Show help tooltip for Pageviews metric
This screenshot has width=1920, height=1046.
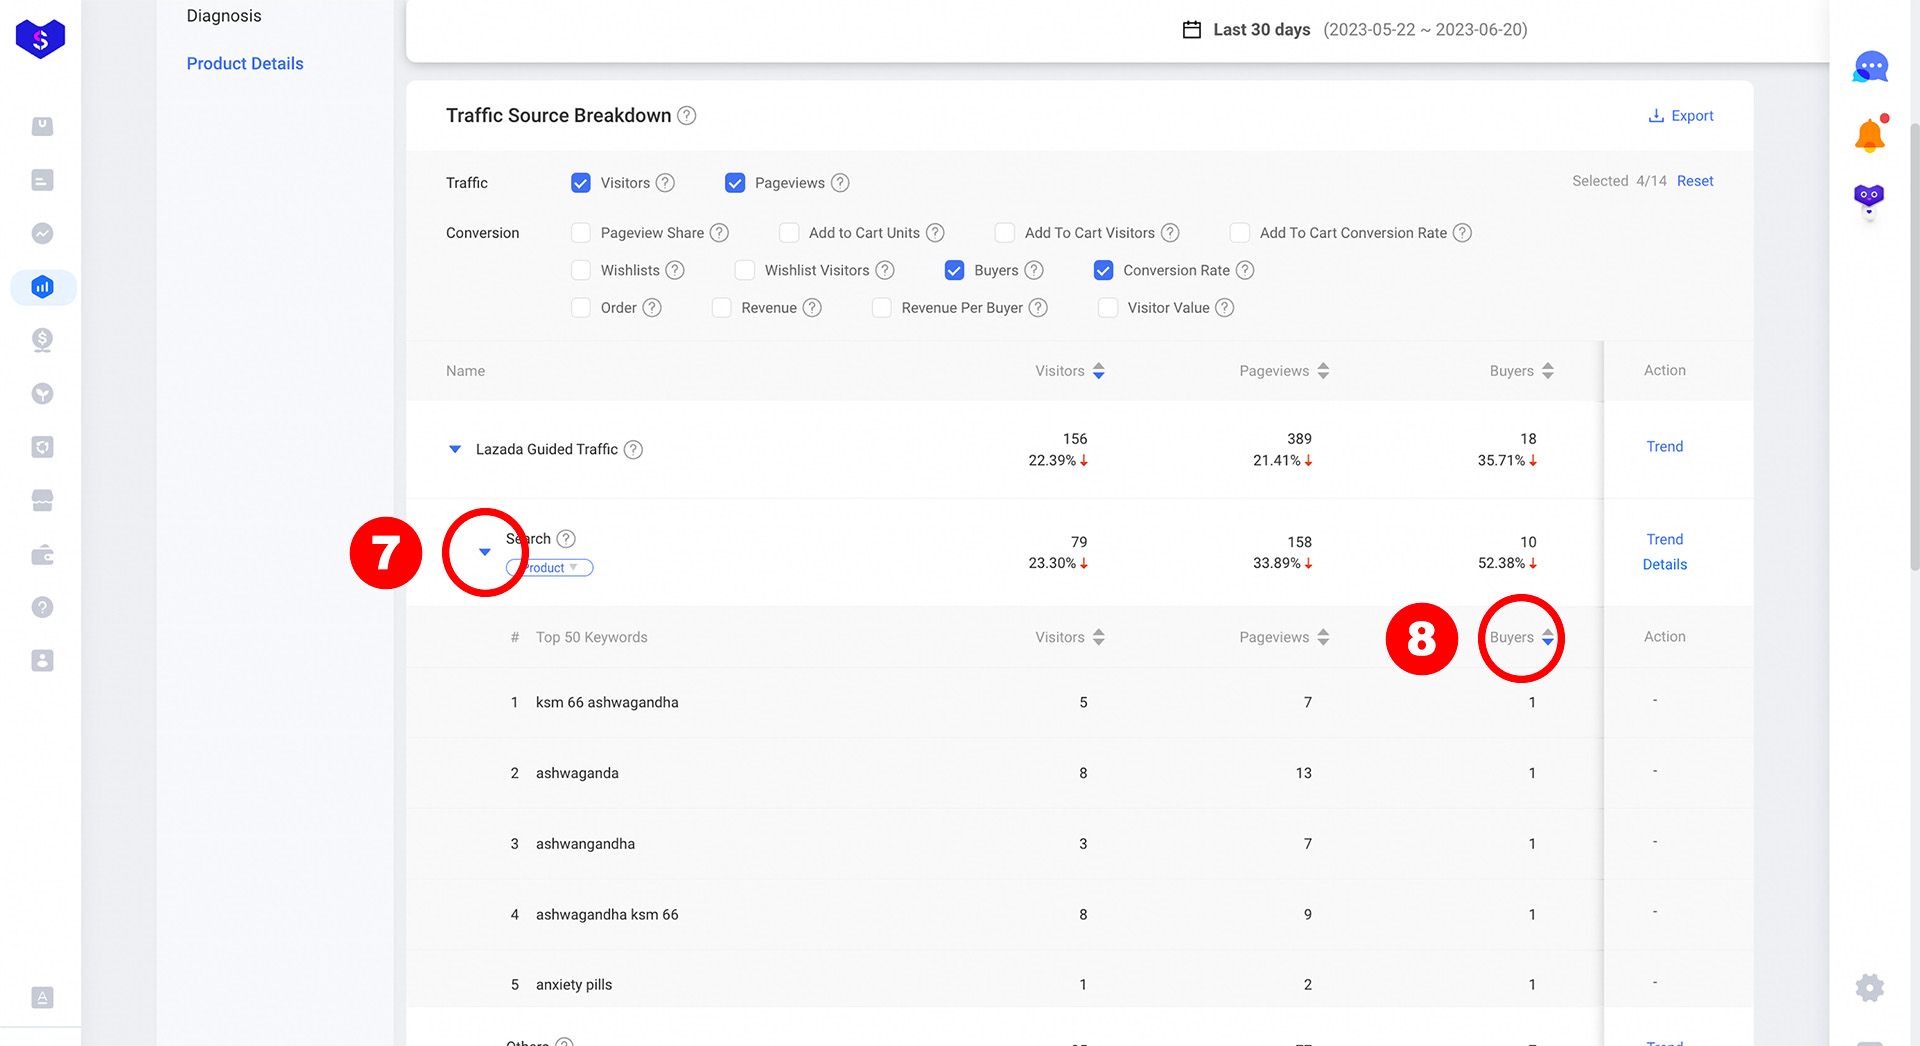coord(840,183)
